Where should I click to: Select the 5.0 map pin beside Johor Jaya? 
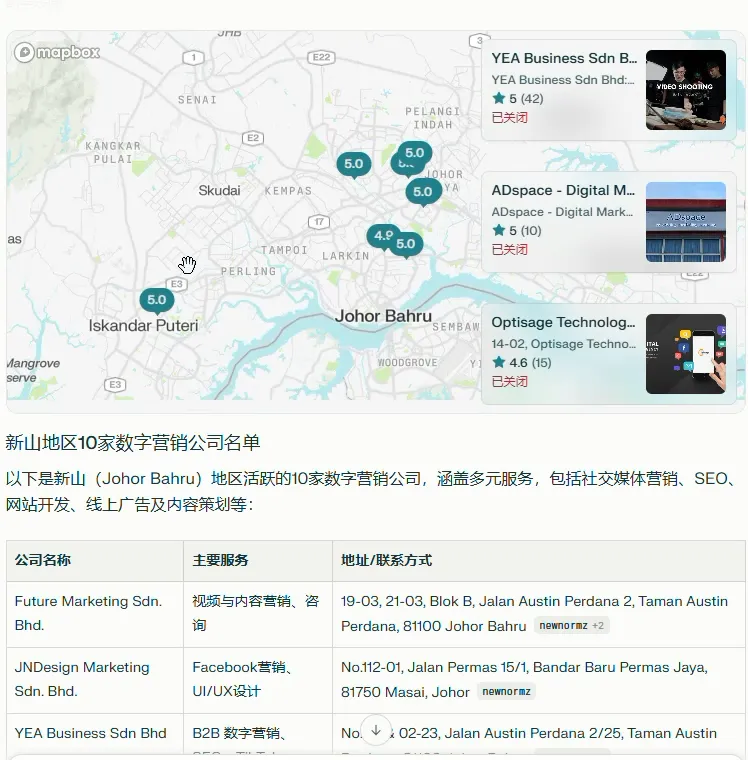[x=423, y=191]
